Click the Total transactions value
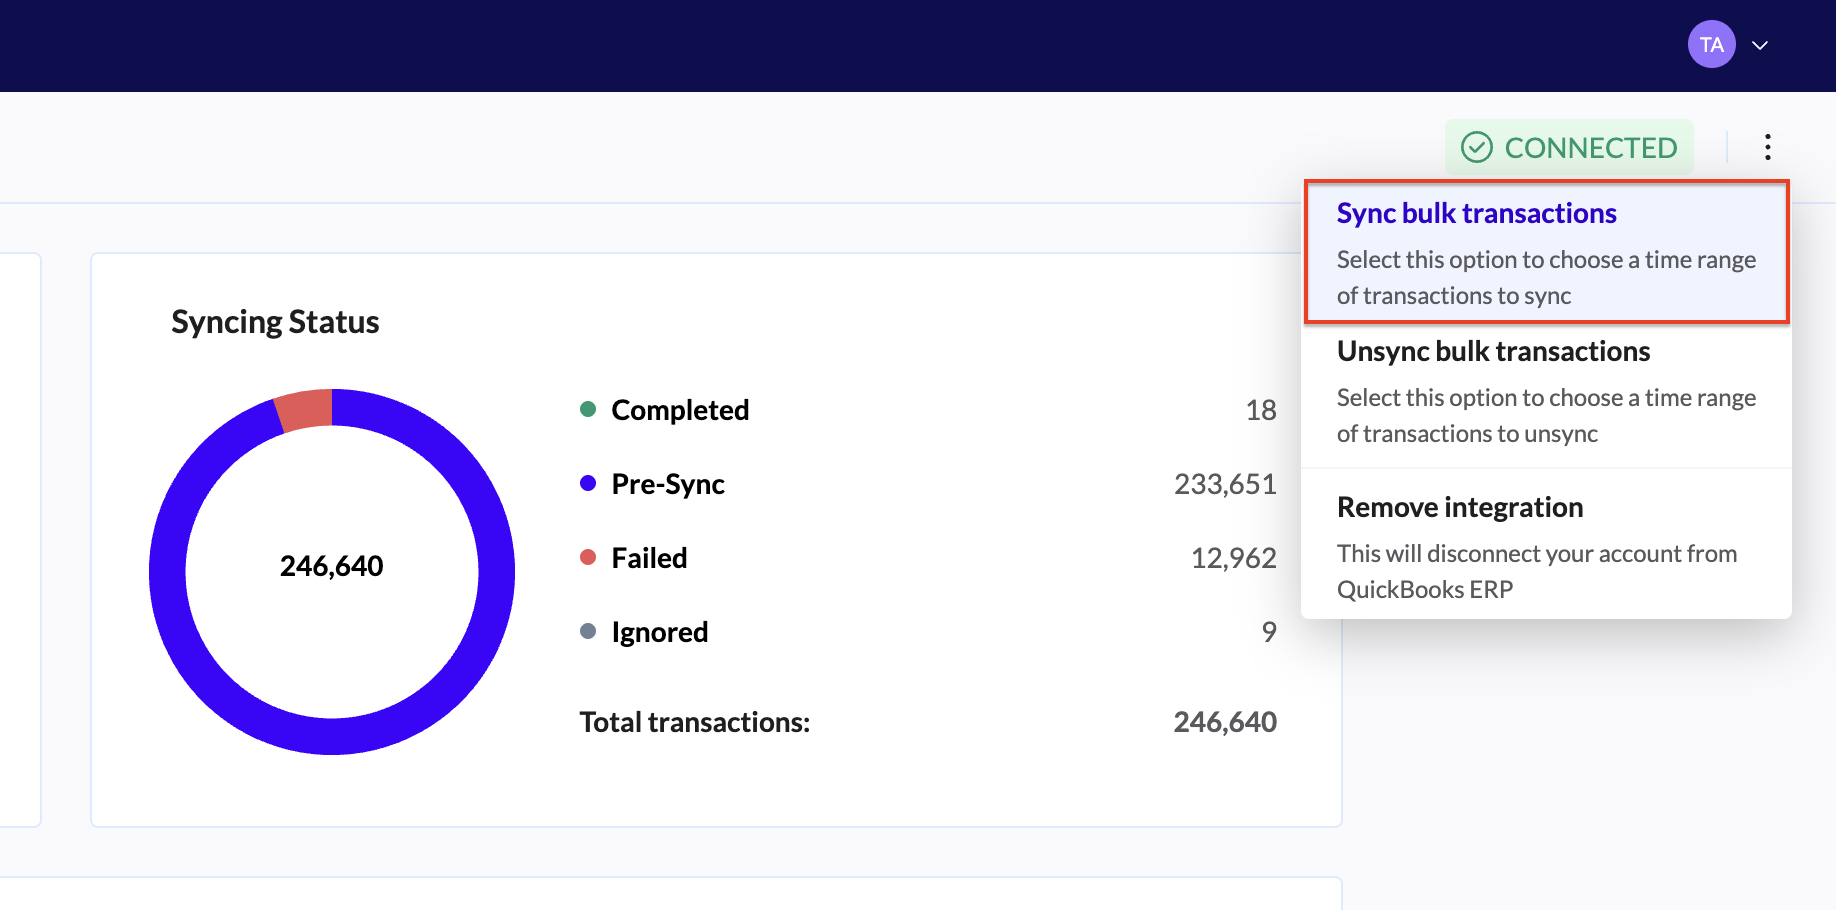Screen dimensions: 1836x910 [x=1224, y=722]
